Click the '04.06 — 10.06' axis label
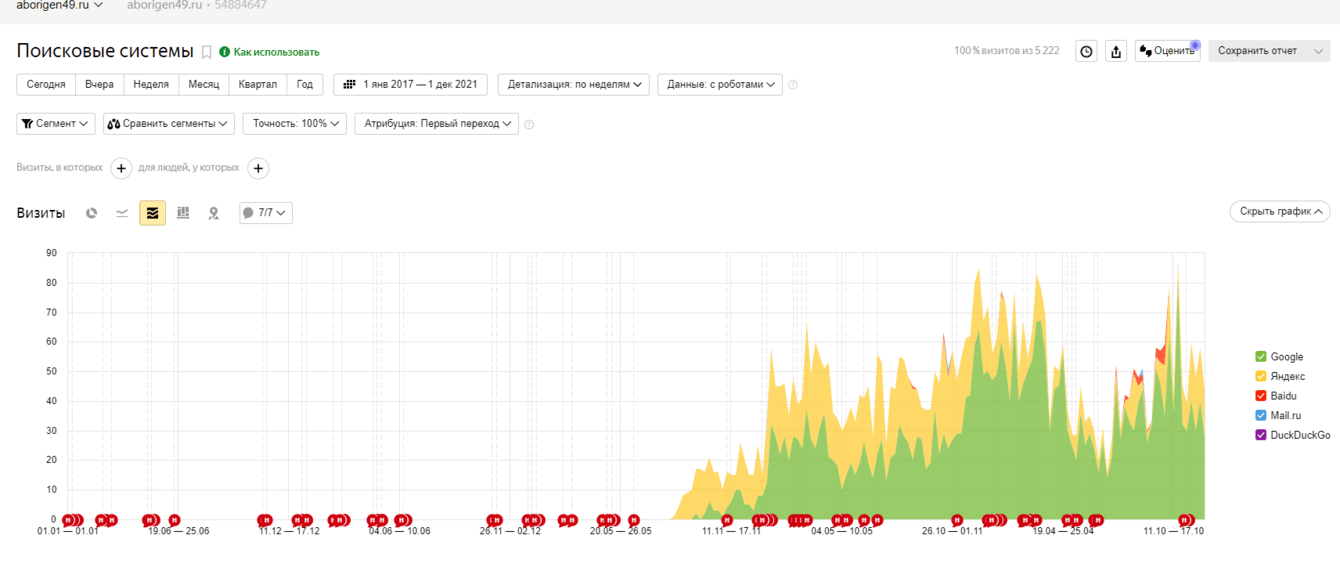This screenshot has width=1340, height=564. point(399,532)
